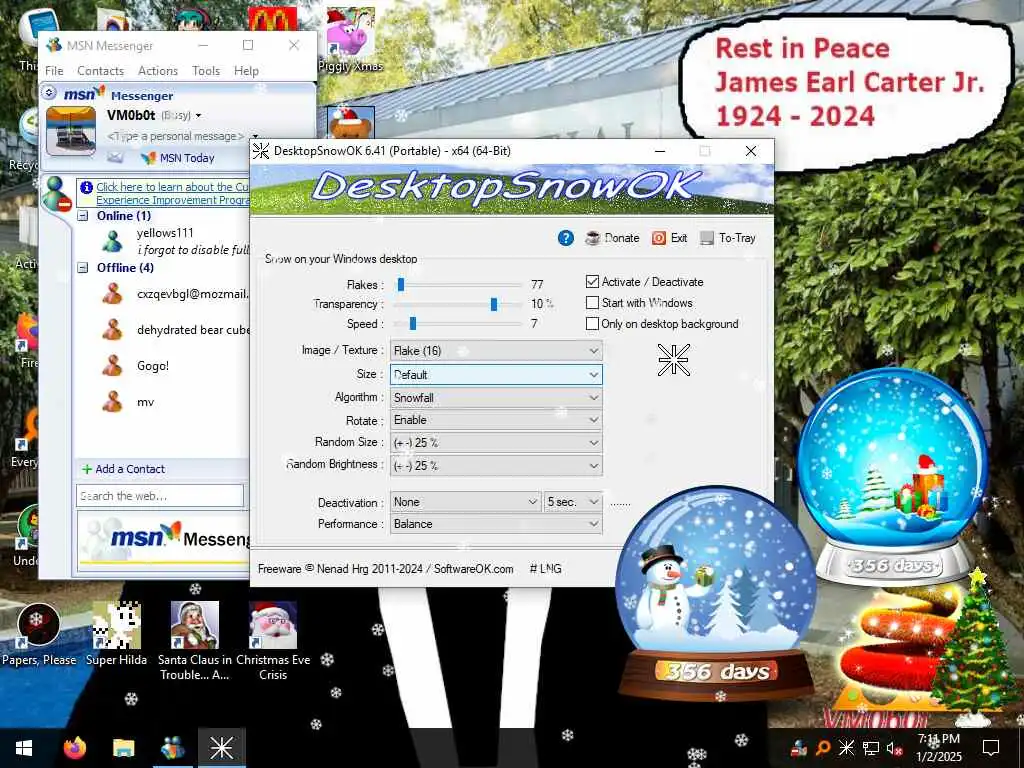Click the MSN Today link text
The height and width of the screenshot is (768, 1024).
pyautogui.click(x=187, y=158)
